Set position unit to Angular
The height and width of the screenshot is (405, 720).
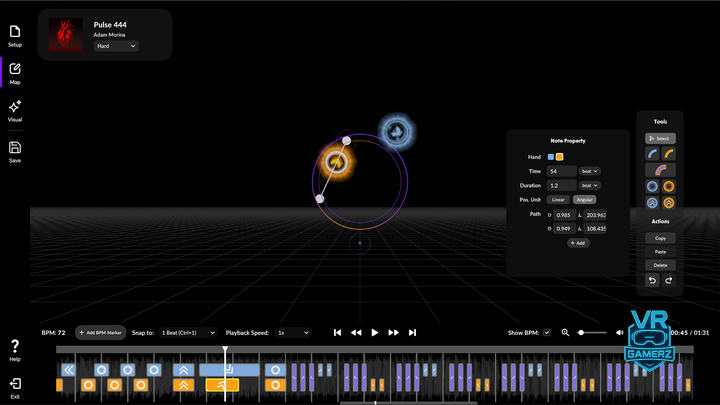click(583, 199)
